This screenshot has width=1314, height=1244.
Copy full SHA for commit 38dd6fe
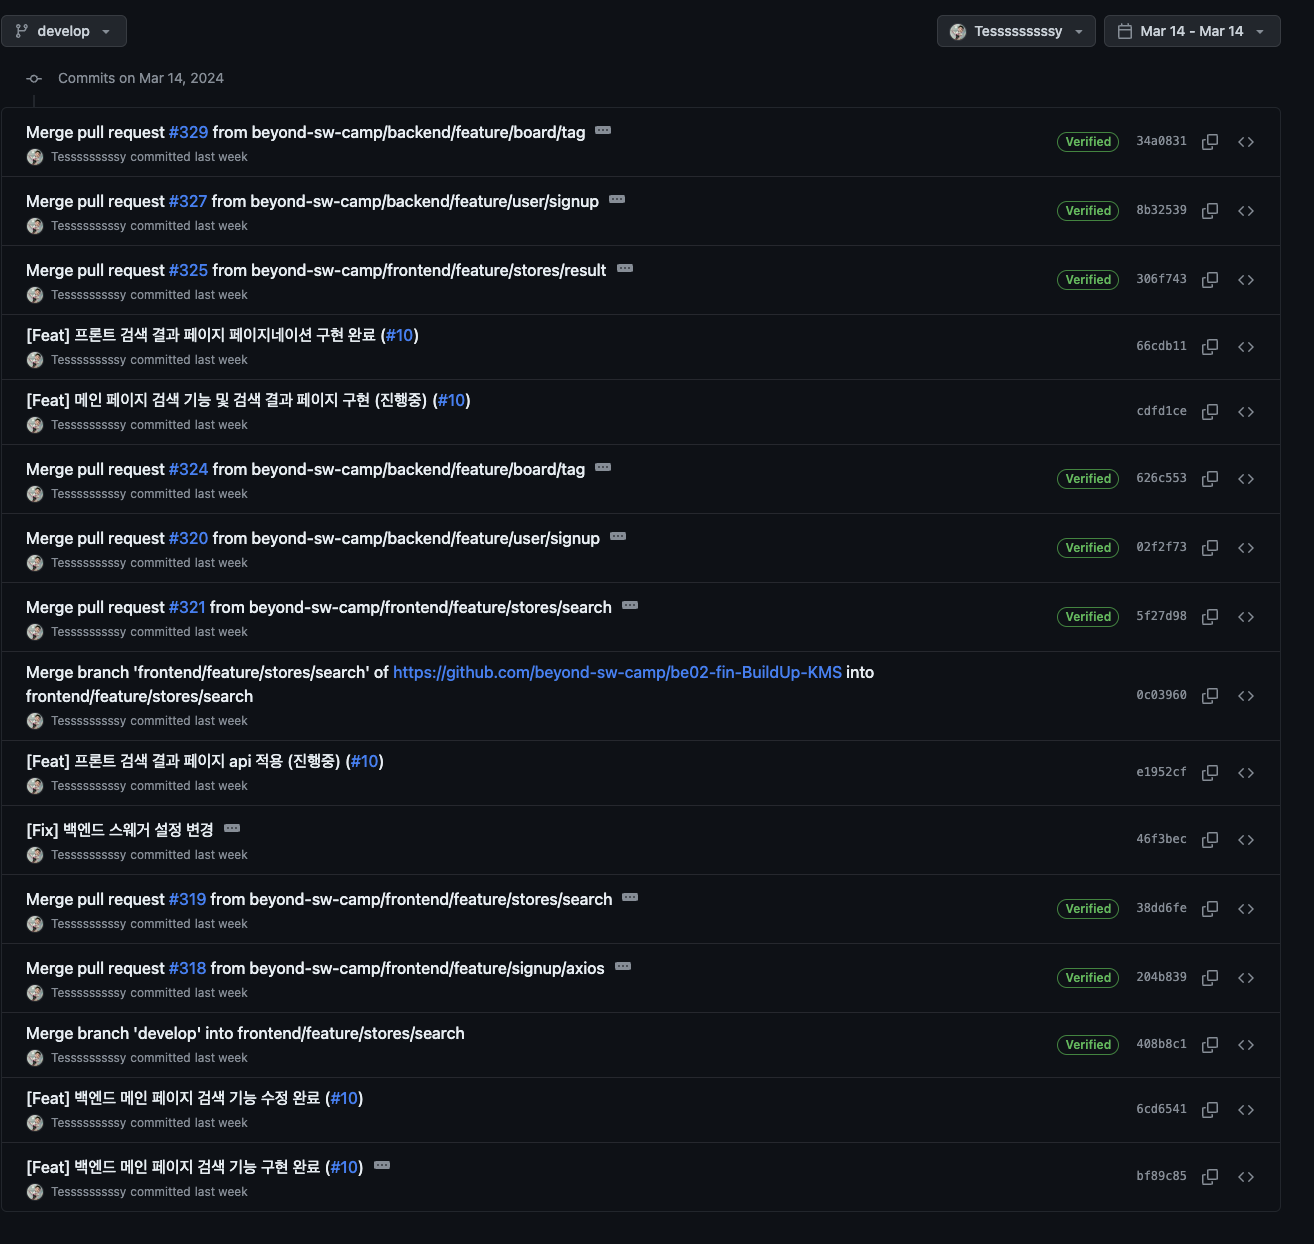click(x=1210, y=909)
